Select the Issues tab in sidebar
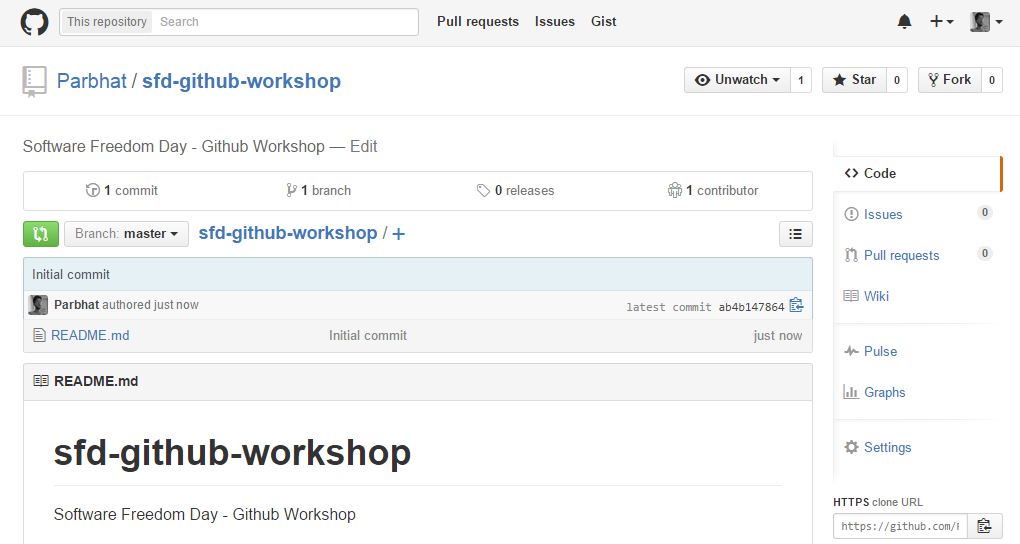The height and width of the screenshot is (544, 1020). (917, 214)
